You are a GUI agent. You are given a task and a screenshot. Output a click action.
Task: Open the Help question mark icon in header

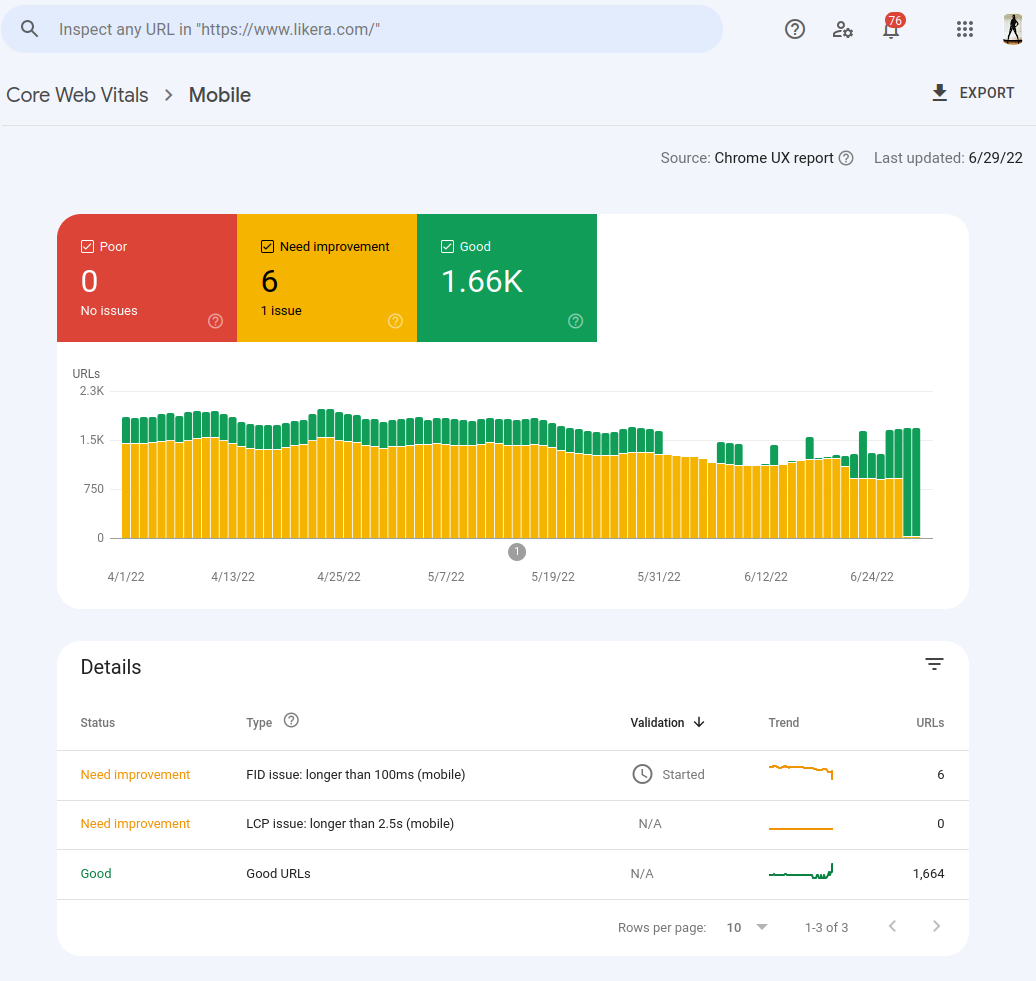[795, 29]
